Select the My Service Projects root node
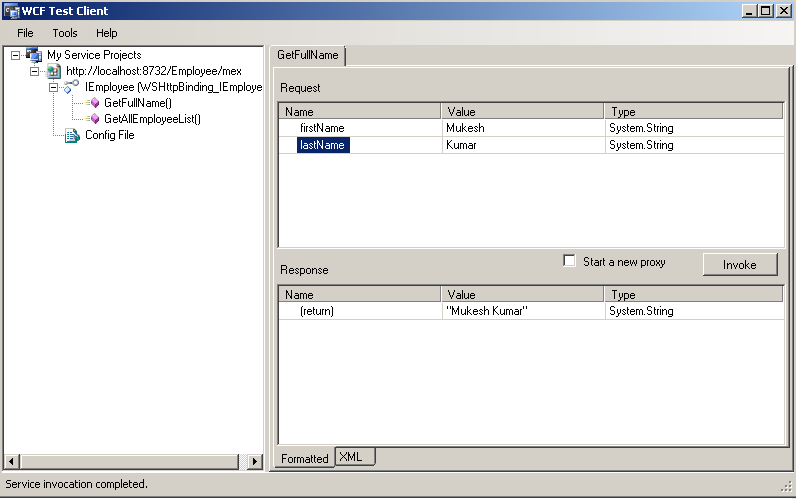The image size is (796, 499). coord(94,55)
